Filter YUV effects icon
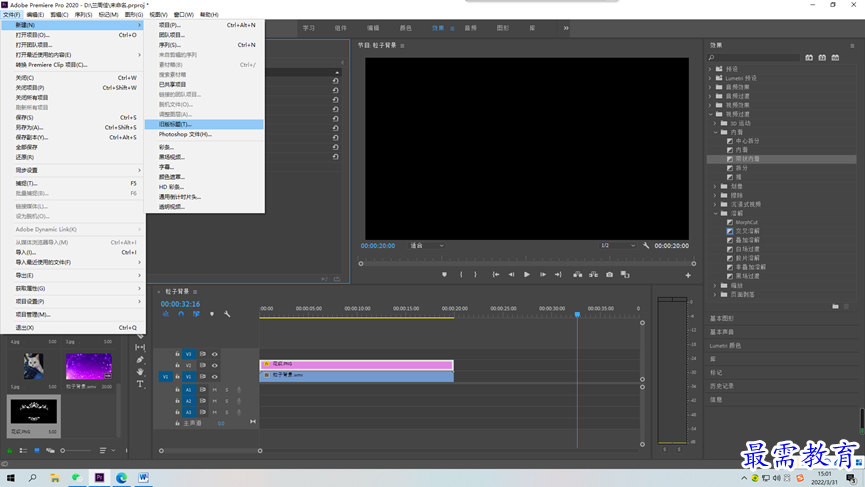This screenshot has height=487, width=865. point(835,57)
